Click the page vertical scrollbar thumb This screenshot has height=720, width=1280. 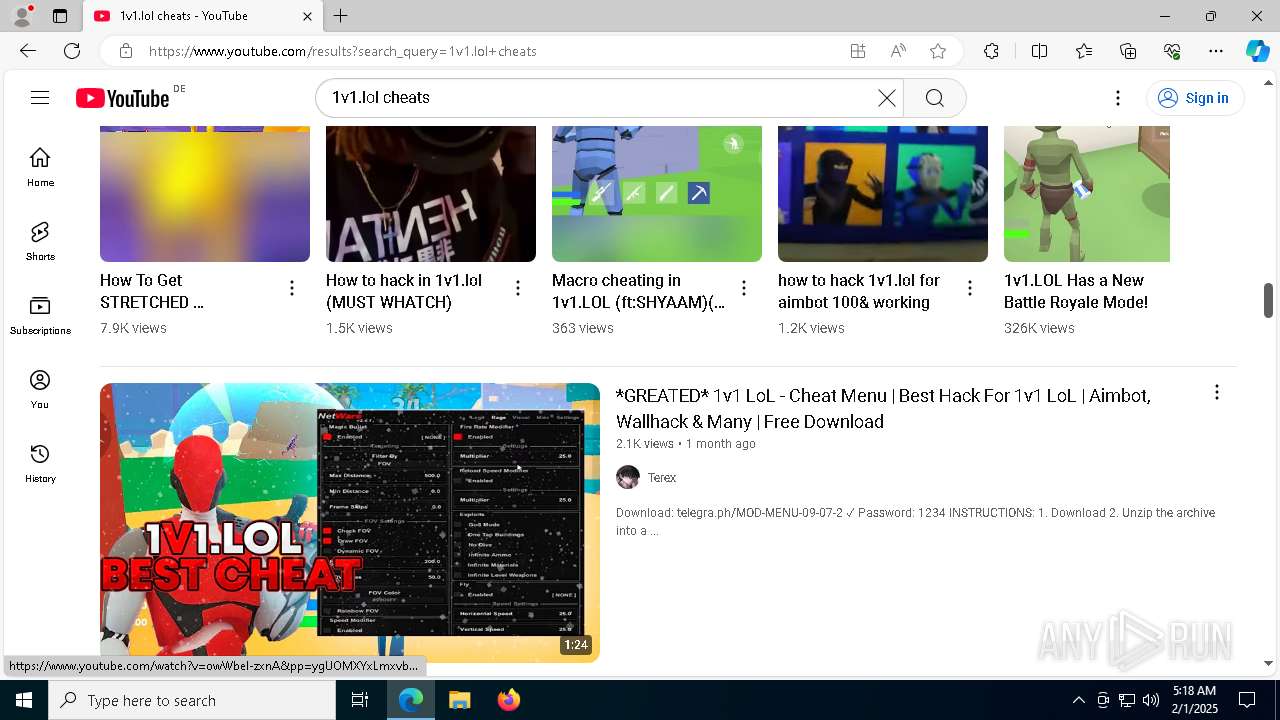click(1268, 301)
